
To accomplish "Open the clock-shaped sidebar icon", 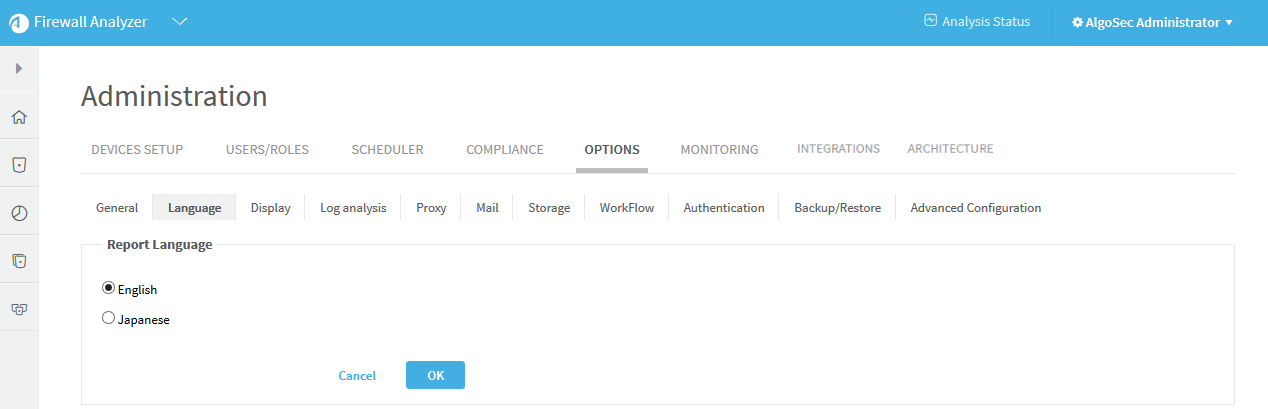I will 19,212.
